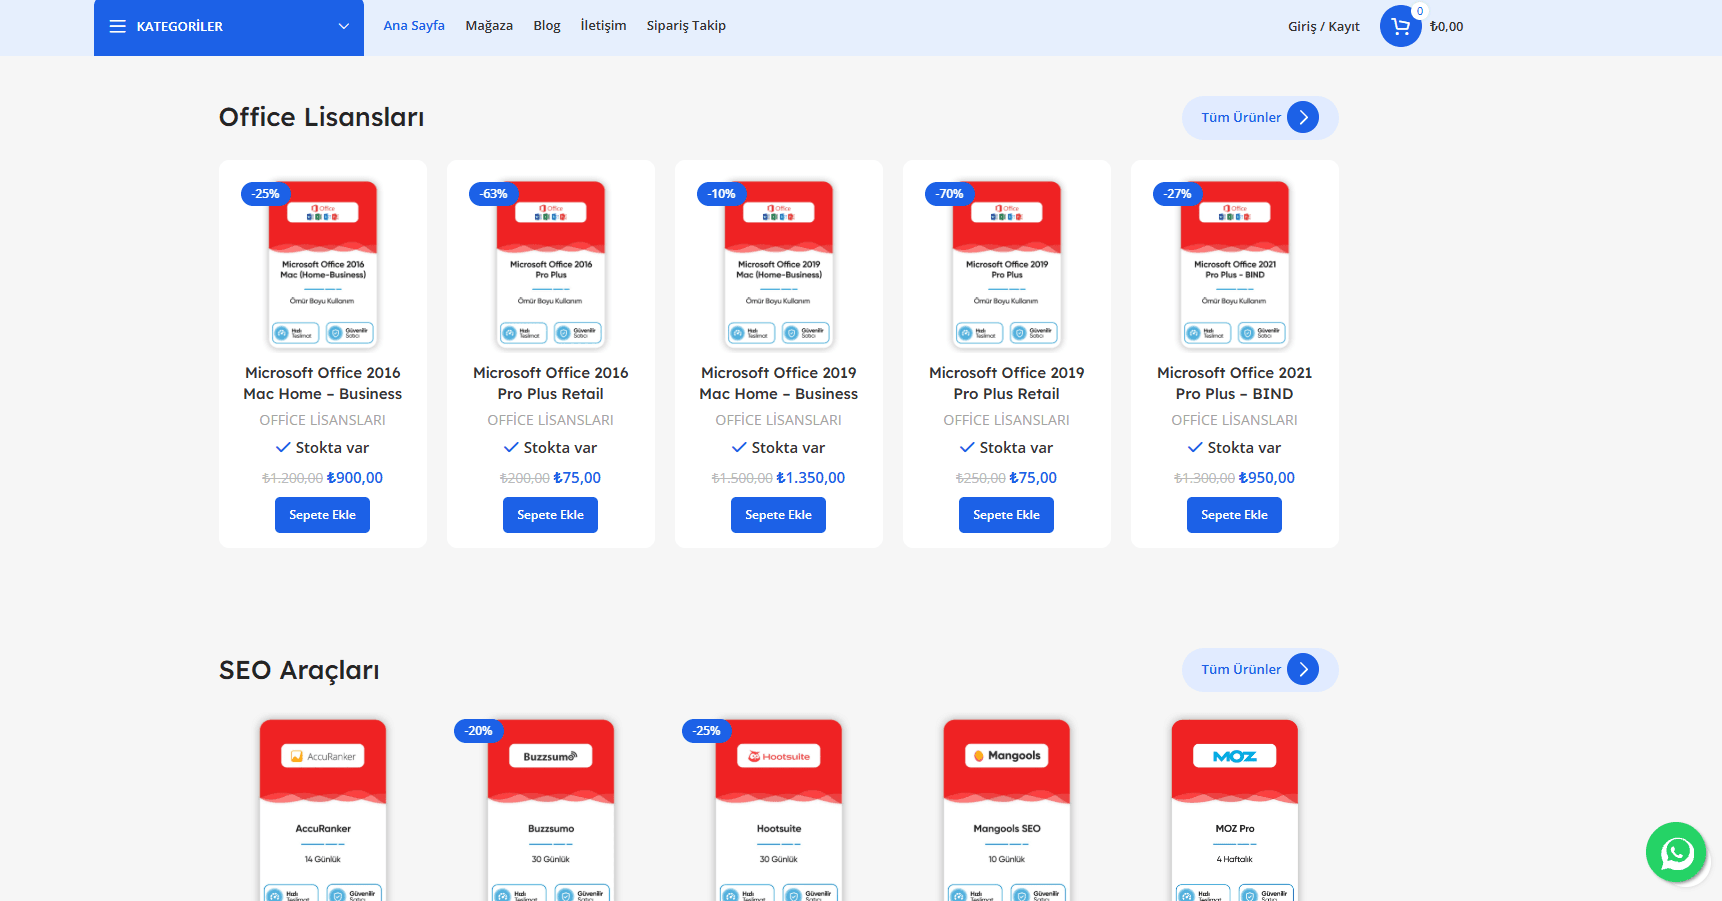Viewport: 1722px width, 901px height.
Task: Add Office 2016 Mac Home Business to cart
Action: coord(322,515)
